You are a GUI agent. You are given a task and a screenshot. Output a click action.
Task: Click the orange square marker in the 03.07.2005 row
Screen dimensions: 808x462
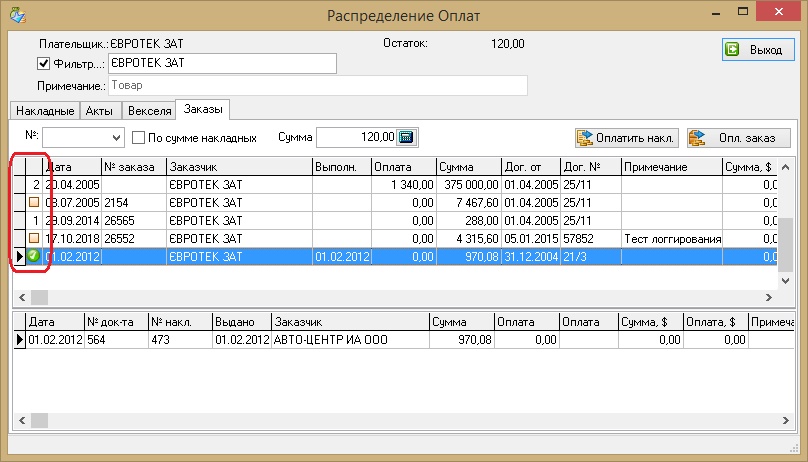[x=33, y=203]
